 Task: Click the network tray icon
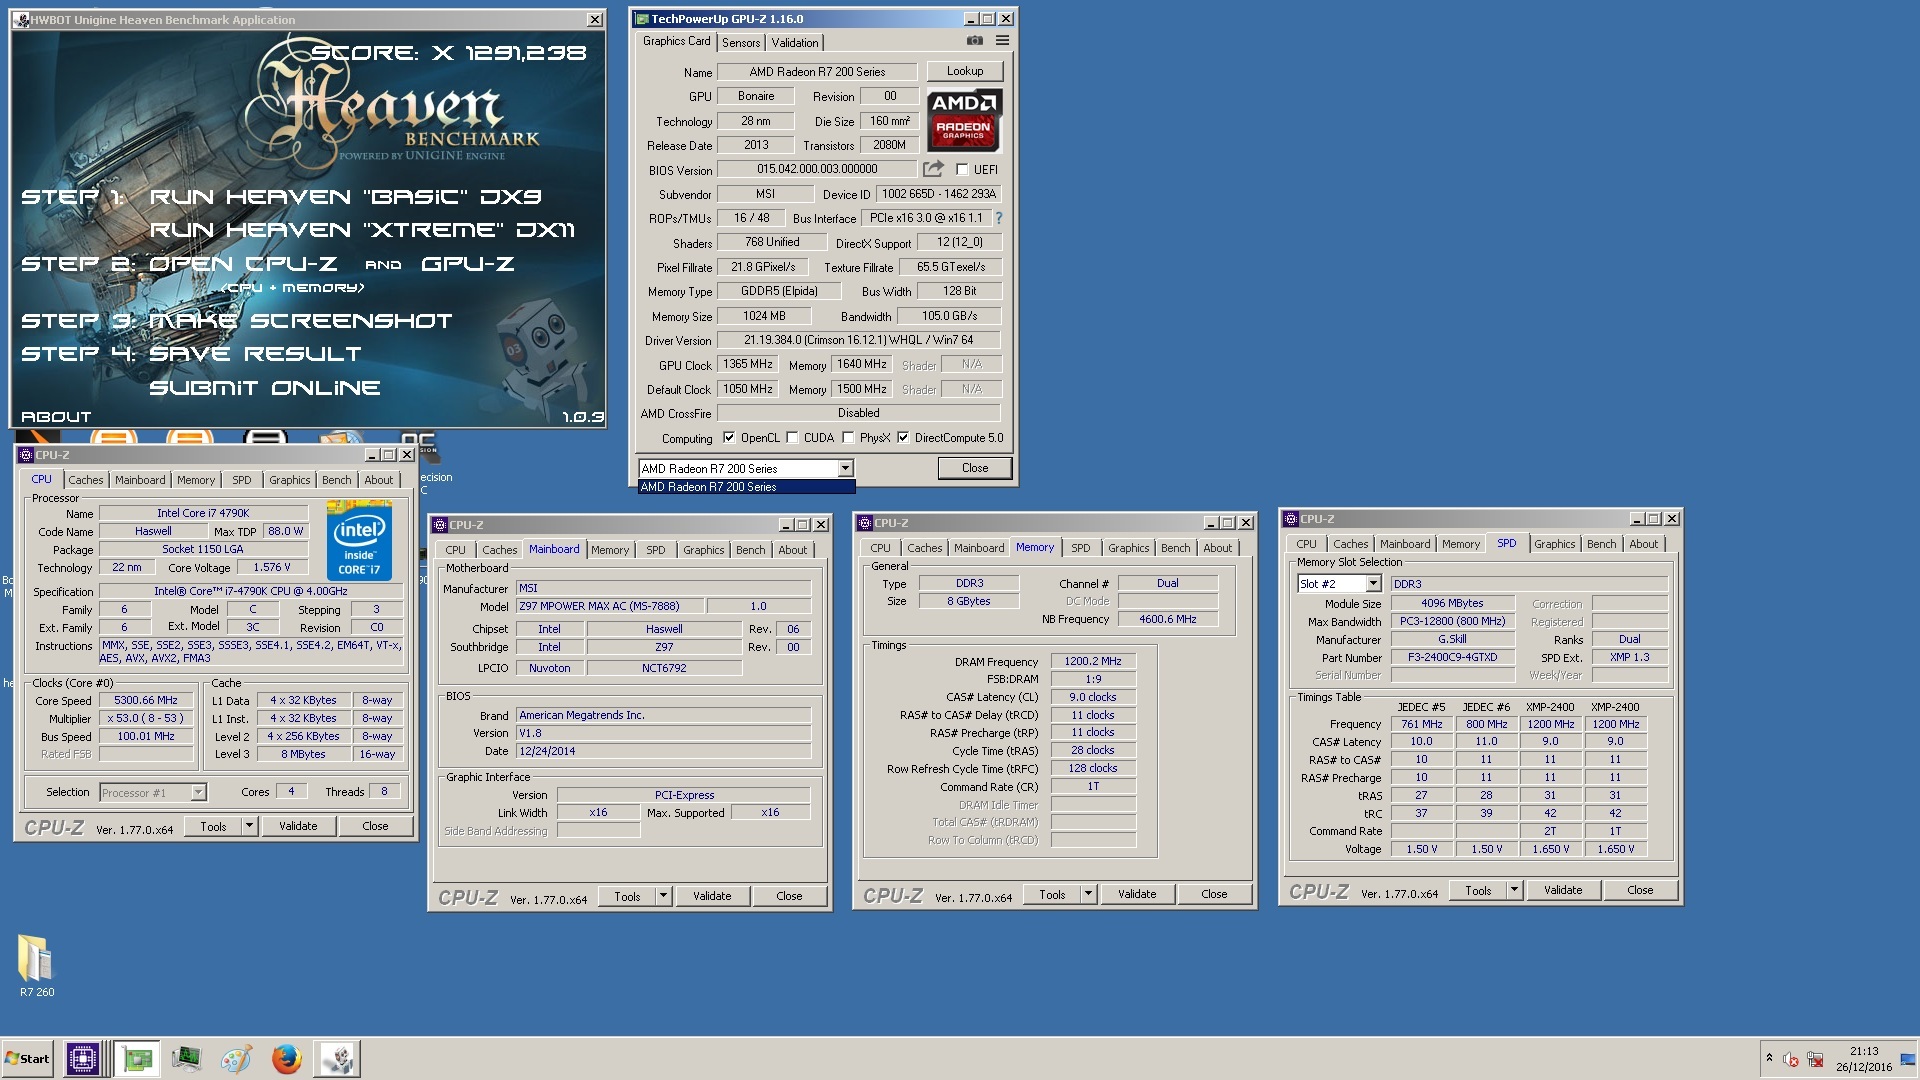[x=1815, y=1059]
